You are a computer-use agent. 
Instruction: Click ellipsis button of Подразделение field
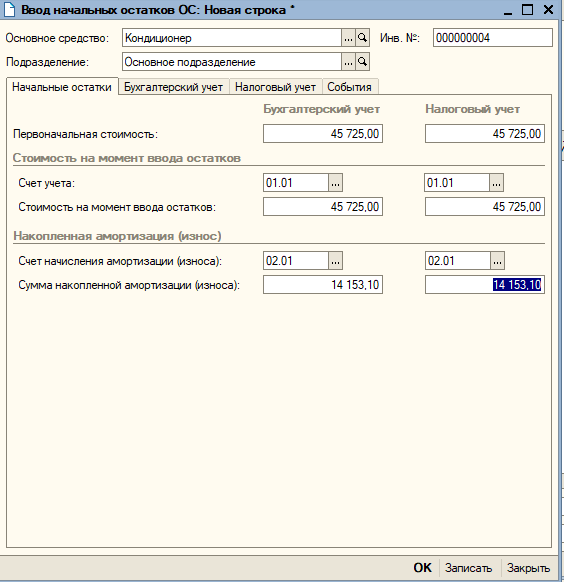348,62
